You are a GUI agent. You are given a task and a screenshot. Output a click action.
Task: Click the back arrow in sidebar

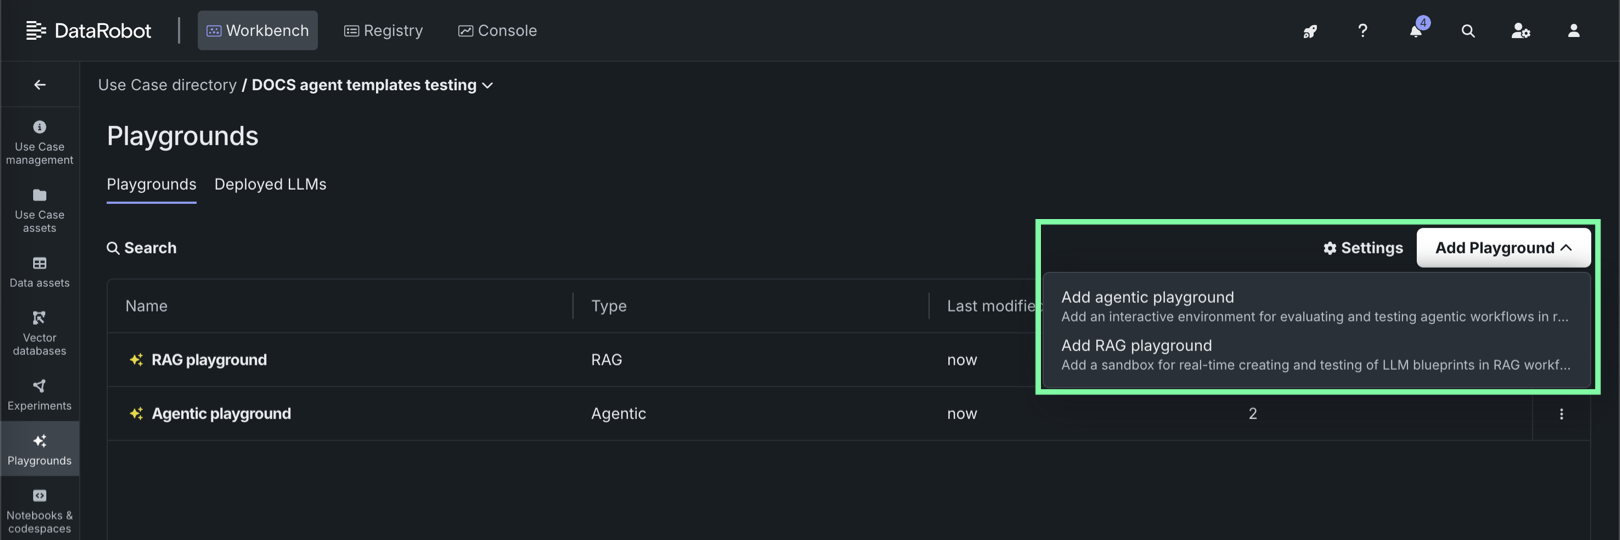point(40,85)
